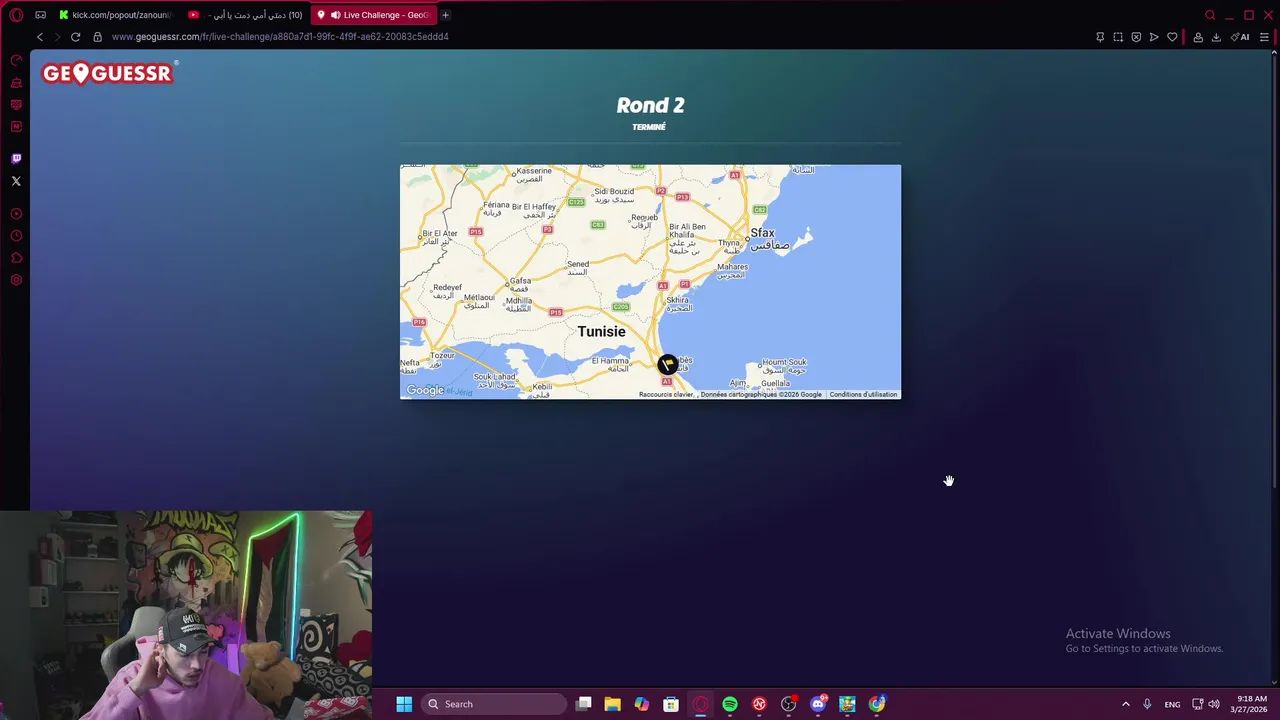Open Task View from the taskbar
This screenshot has height=720, width=1280.
pyautogui.click(x=584, y=704)
